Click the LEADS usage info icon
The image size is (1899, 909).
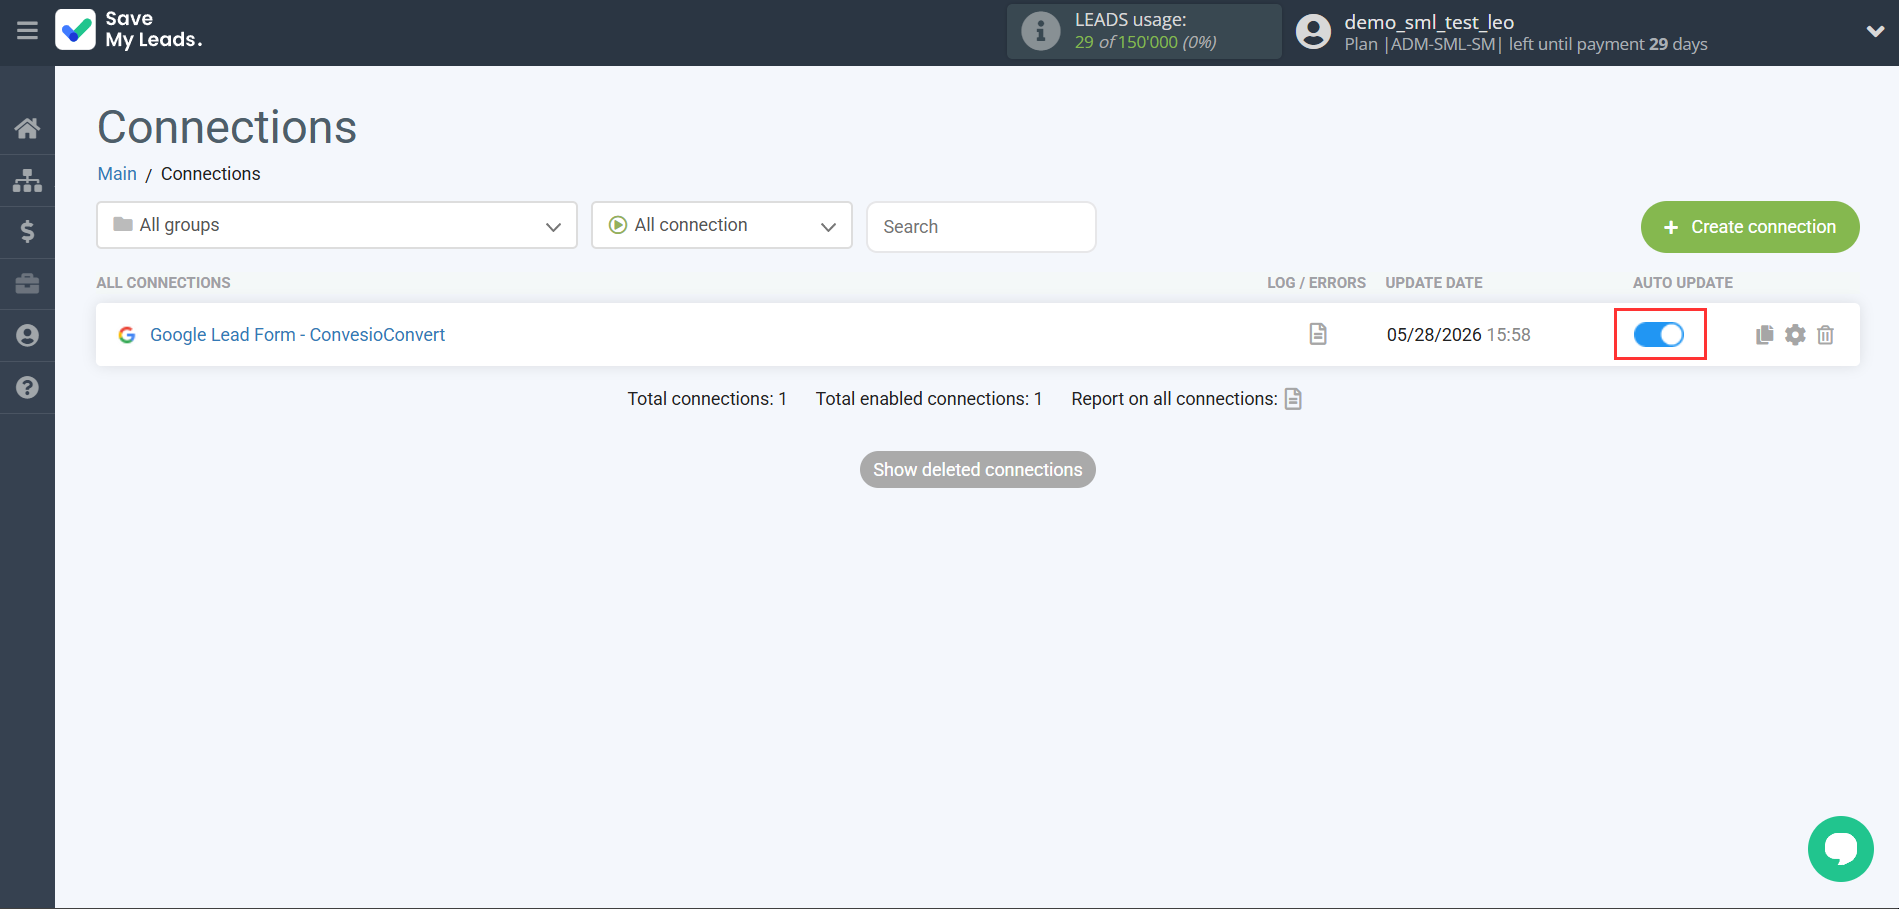coord(1040,31)
